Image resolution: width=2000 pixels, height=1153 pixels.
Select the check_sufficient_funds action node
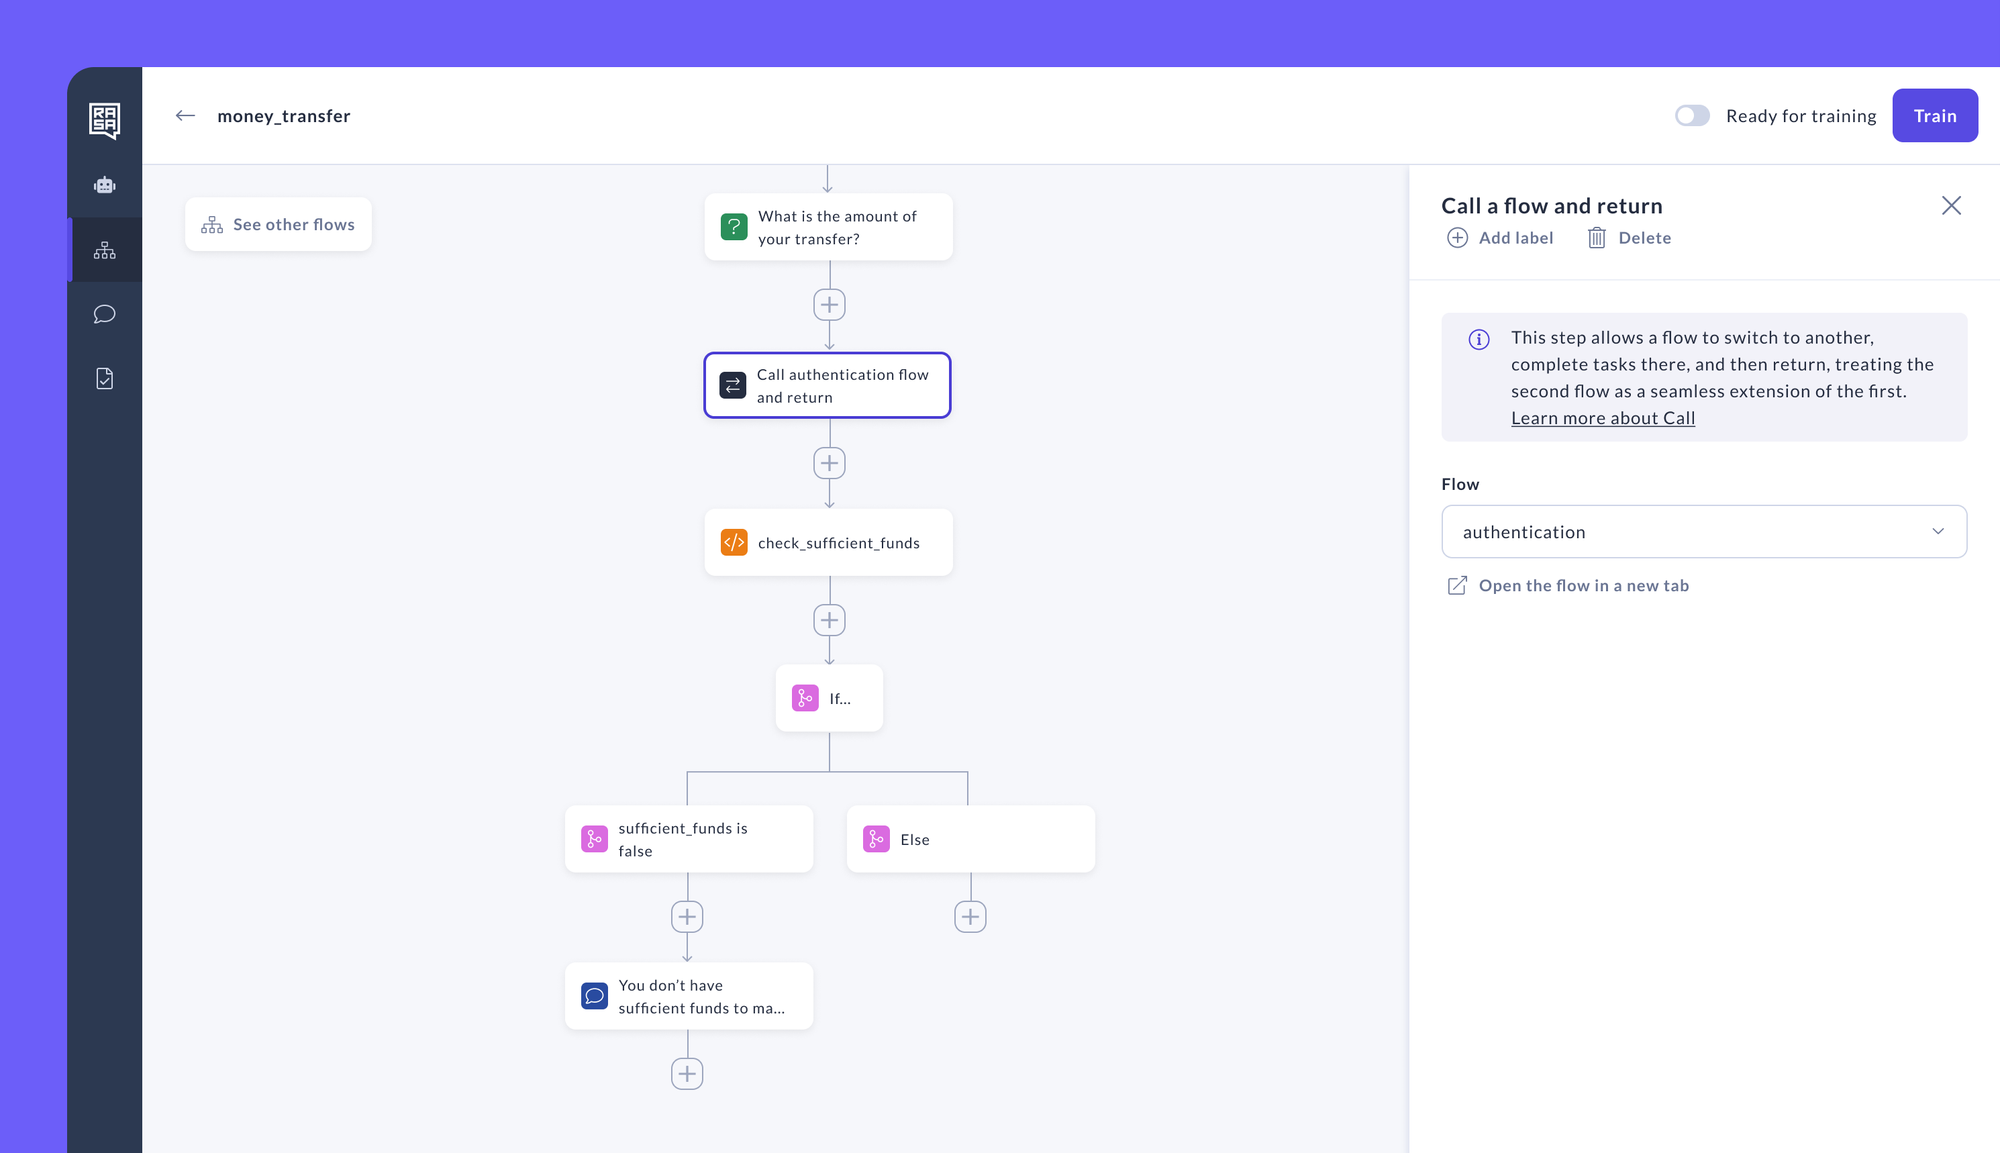(x=828, y=543)
